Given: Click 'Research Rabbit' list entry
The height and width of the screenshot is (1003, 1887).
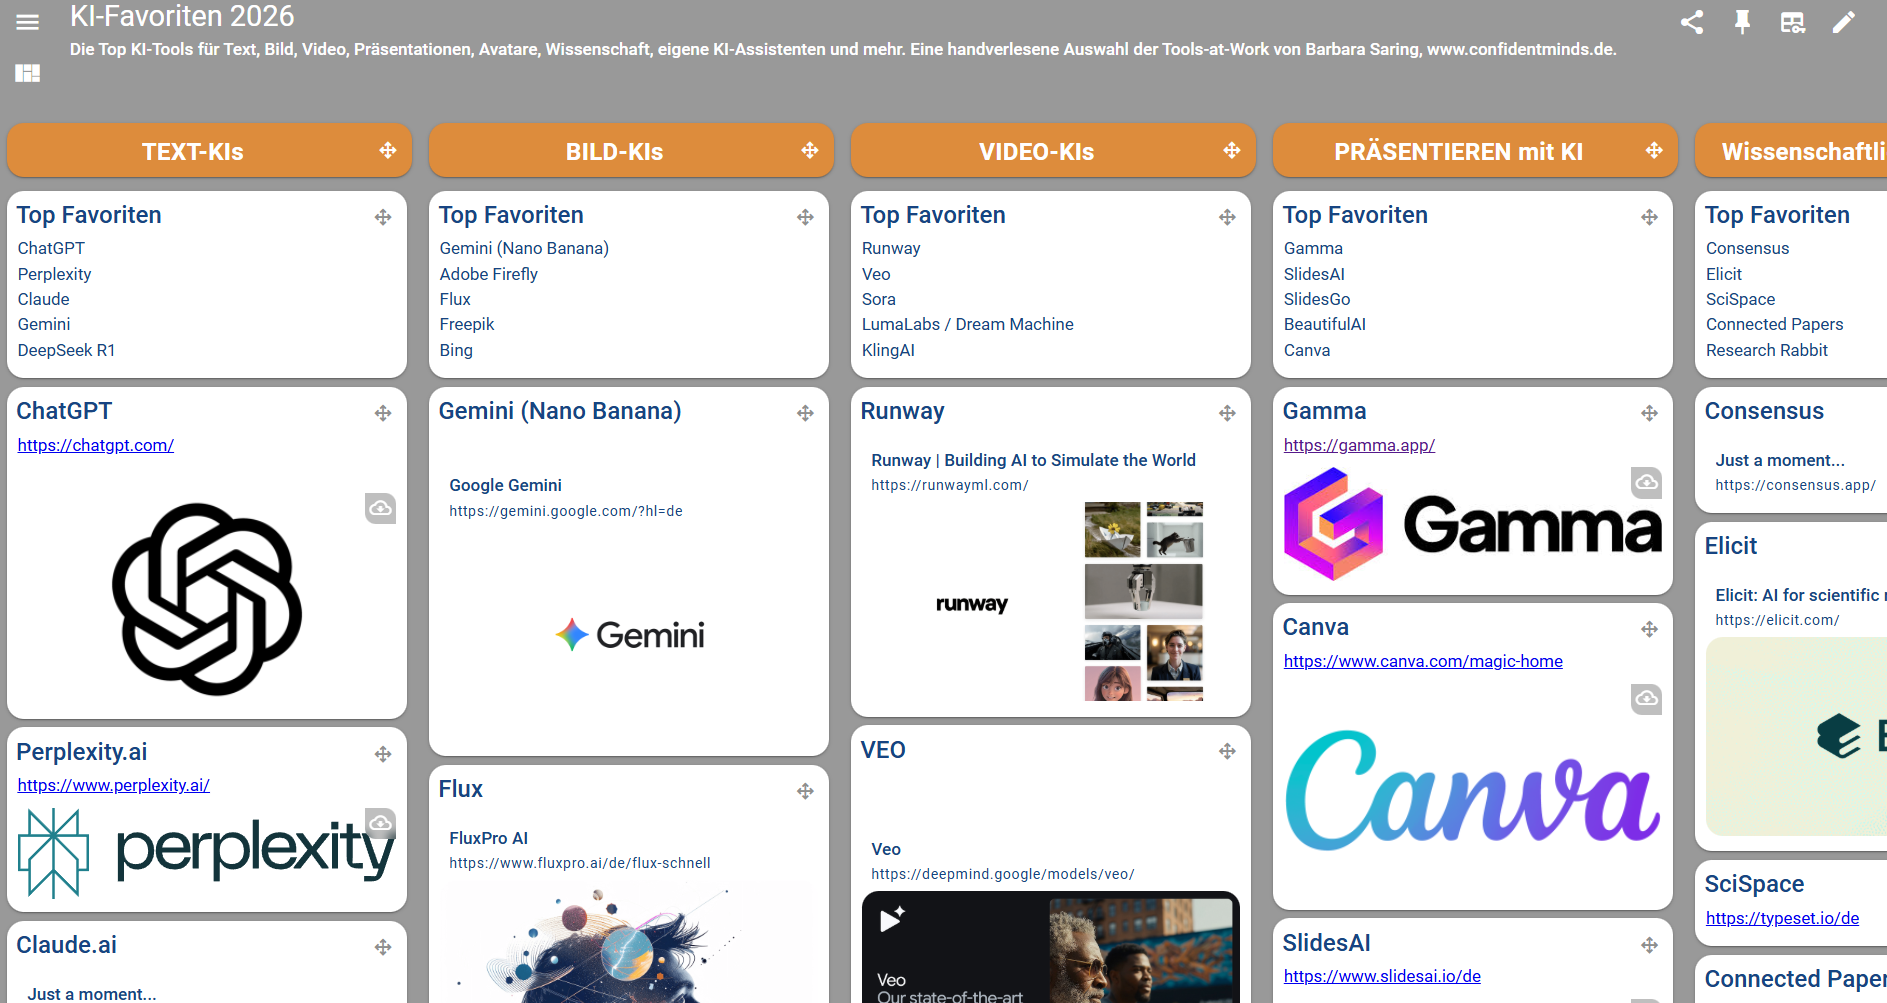Looking at the screenshot, I should [1766, 350].
